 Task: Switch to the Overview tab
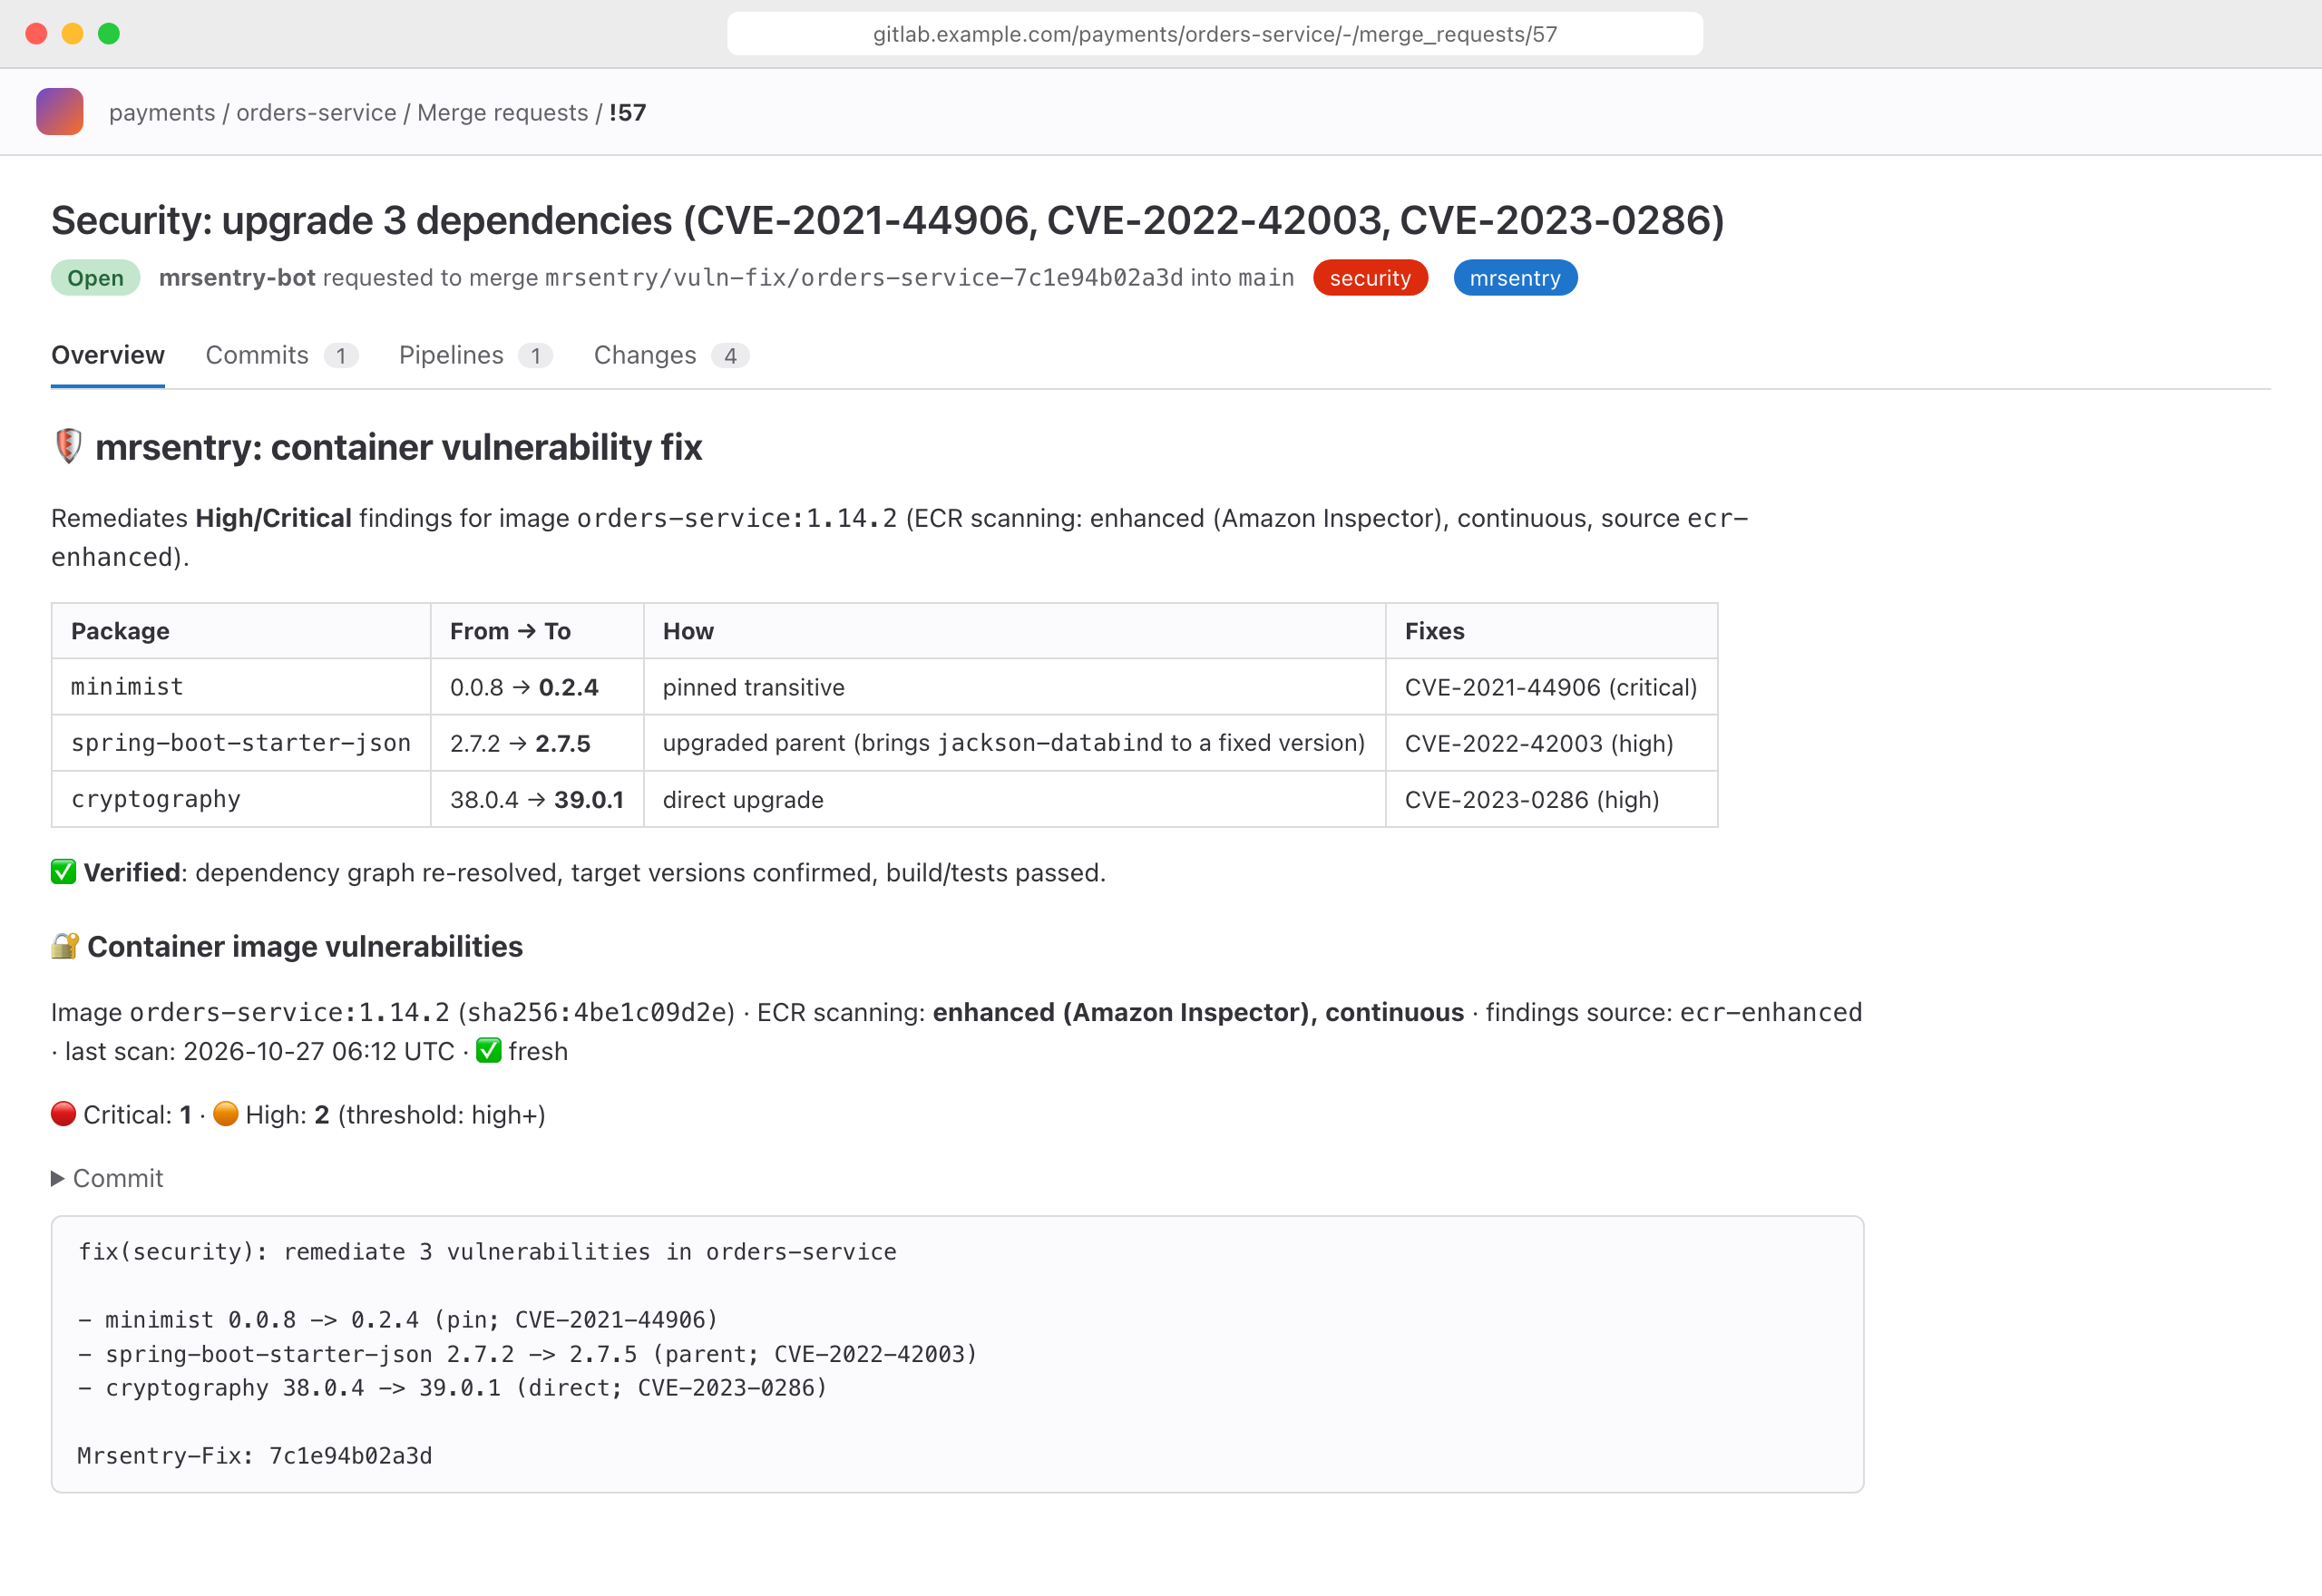[x=108, y=355]
